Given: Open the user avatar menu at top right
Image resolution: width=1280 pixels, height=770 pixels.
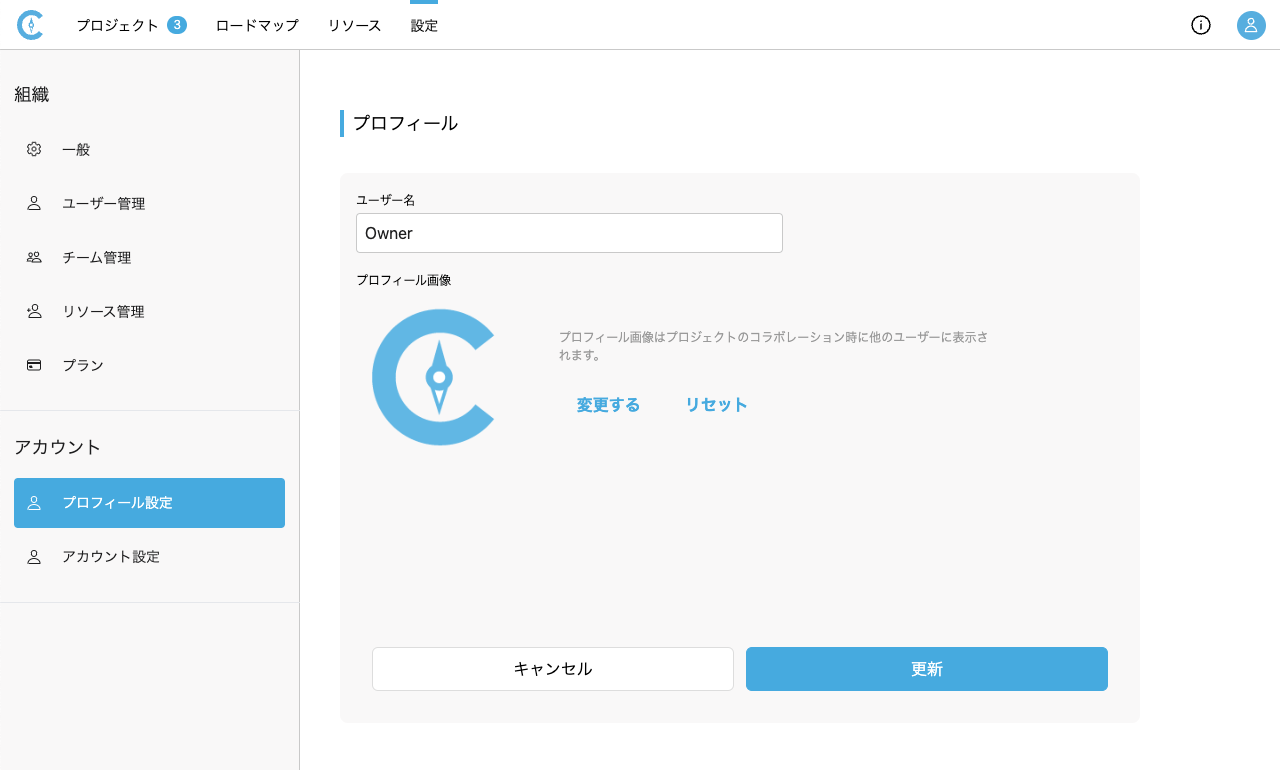Looking at the screenshot, I should [x=1251, y=25].
